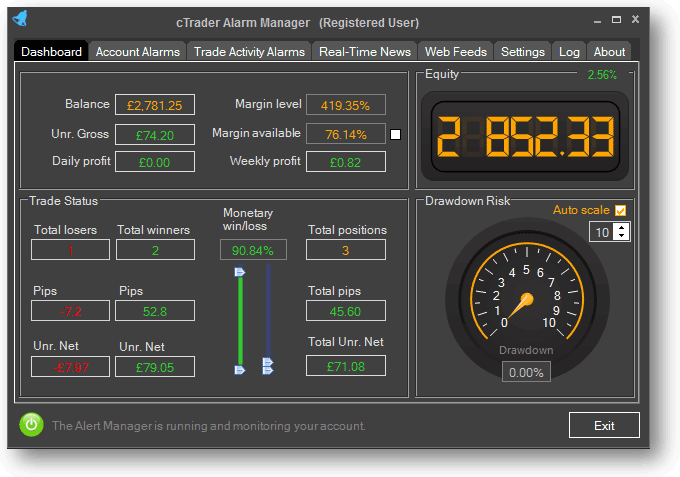Click the winners Pips value 52.8
Screen dimensions: 680x477
[155, 310]
